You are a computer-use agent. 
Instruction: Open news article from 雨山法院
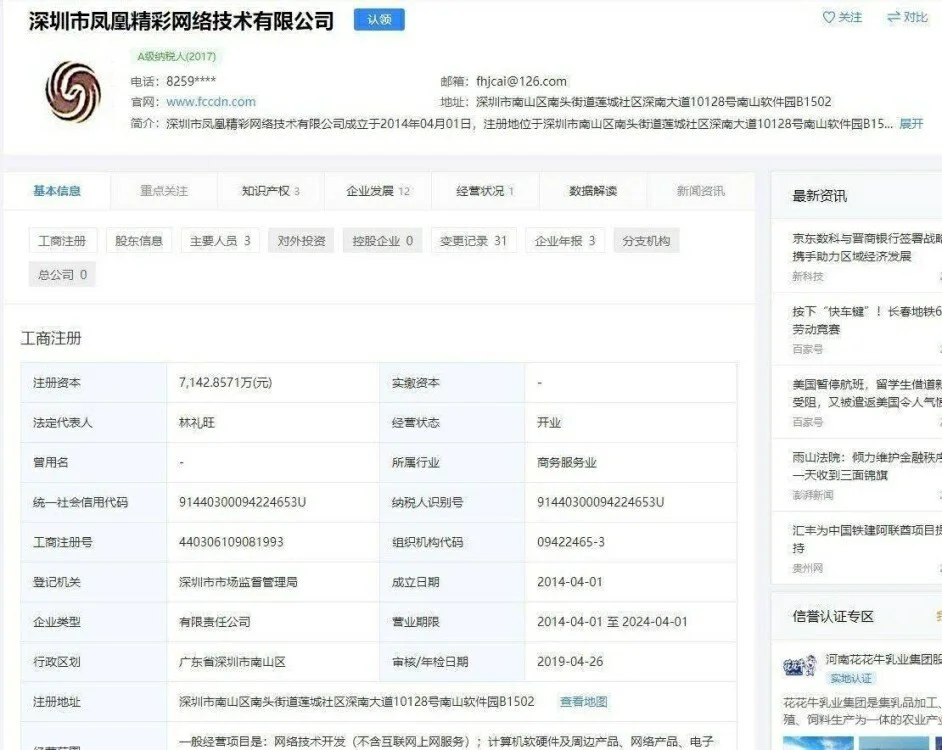tap(866, 466)
